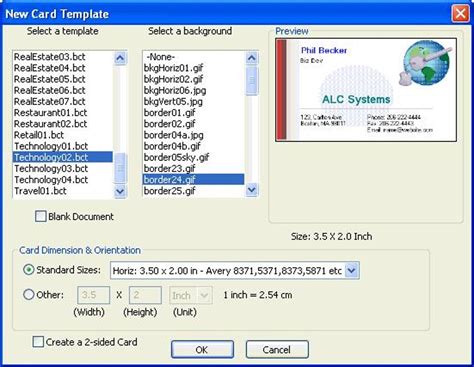Click background list scroll up arrow
This screenshot has width=474, height=367.
252,58
